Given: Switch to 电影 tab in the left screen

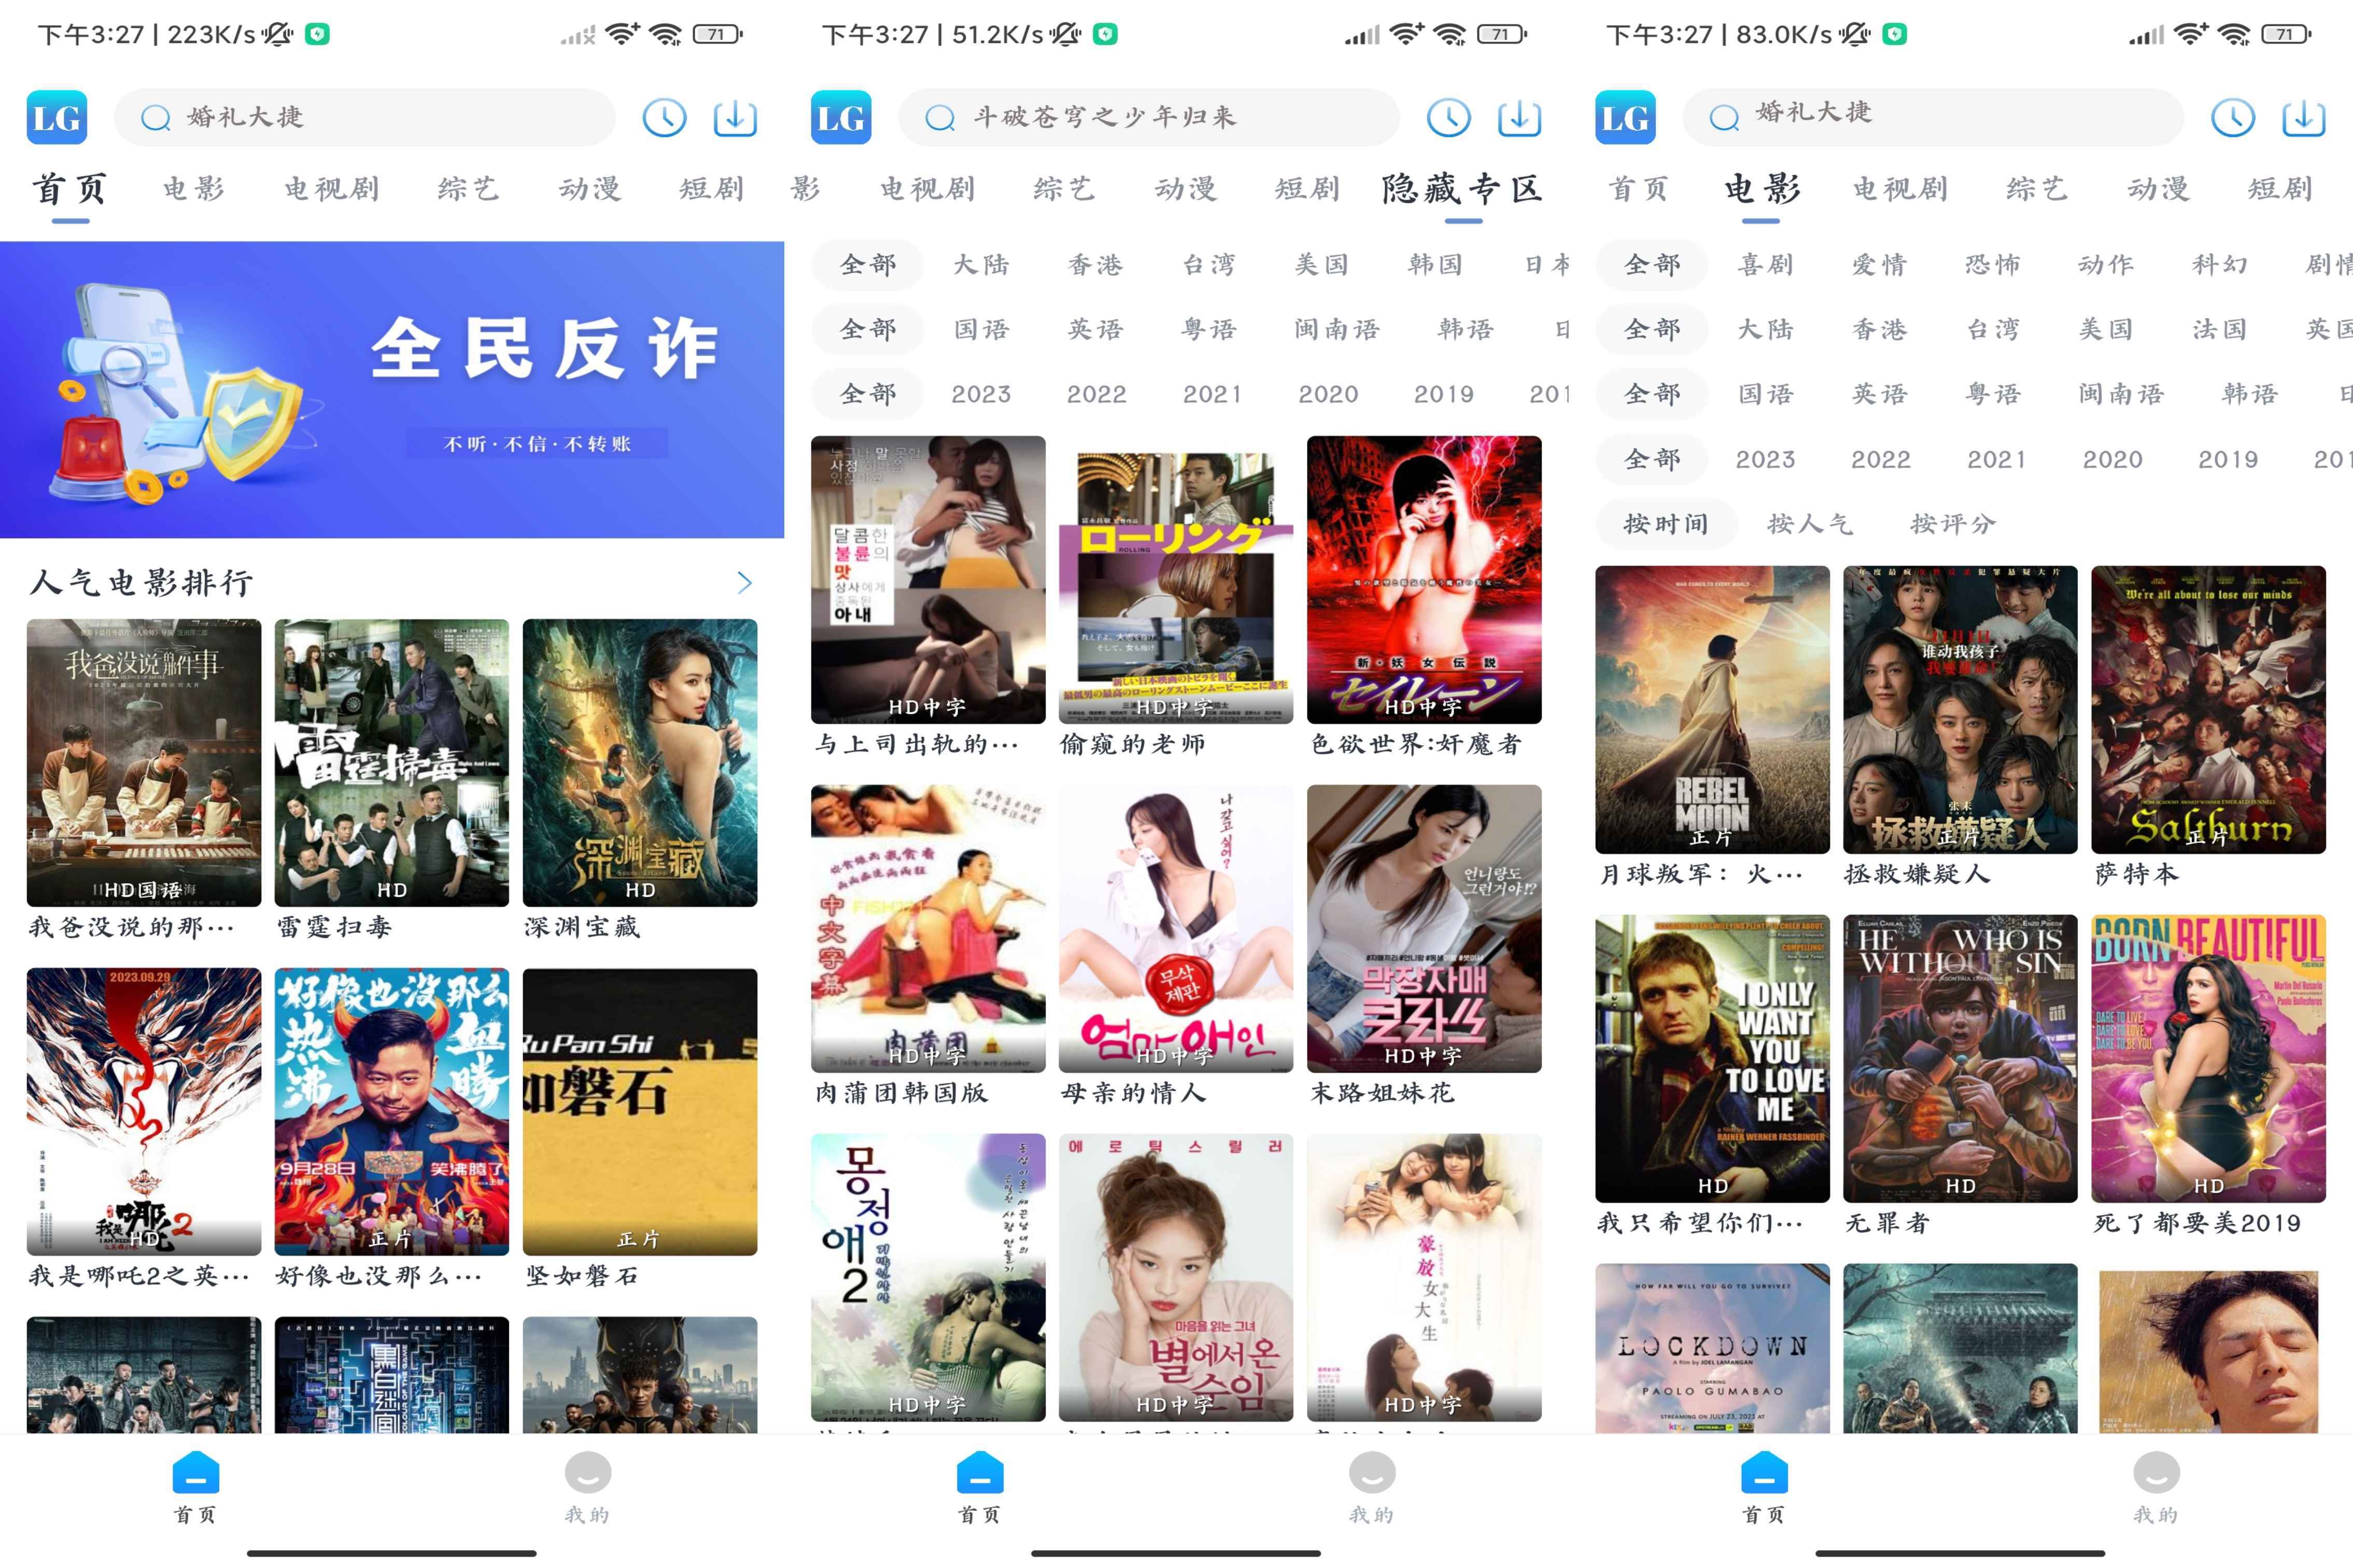Looking at the screenshot, I should [x=194, y=189].
